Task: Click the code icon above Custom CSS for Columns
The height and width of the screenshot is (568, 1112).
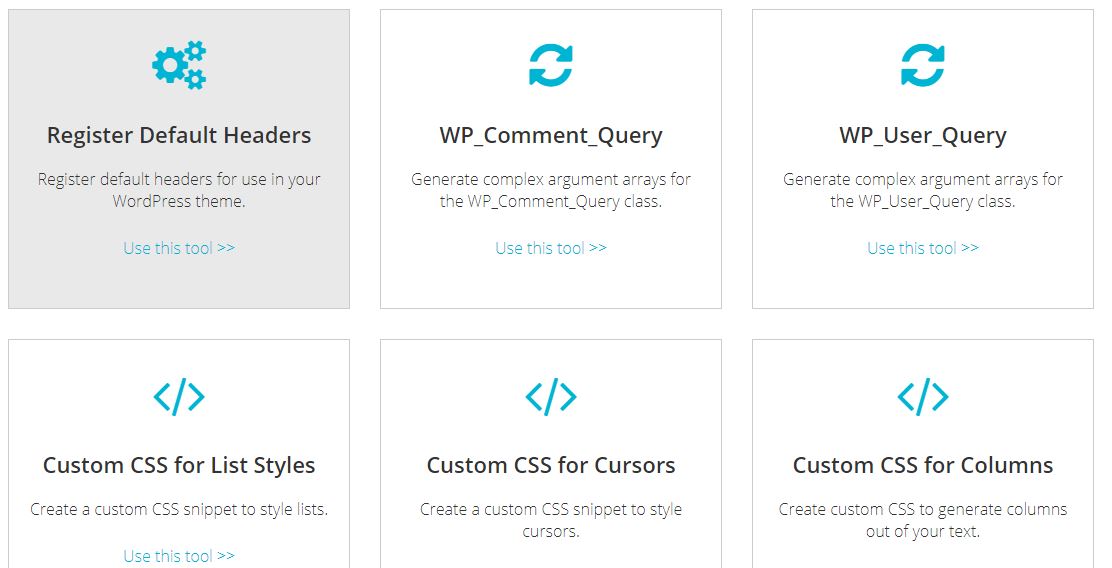Action: (923, 396)
